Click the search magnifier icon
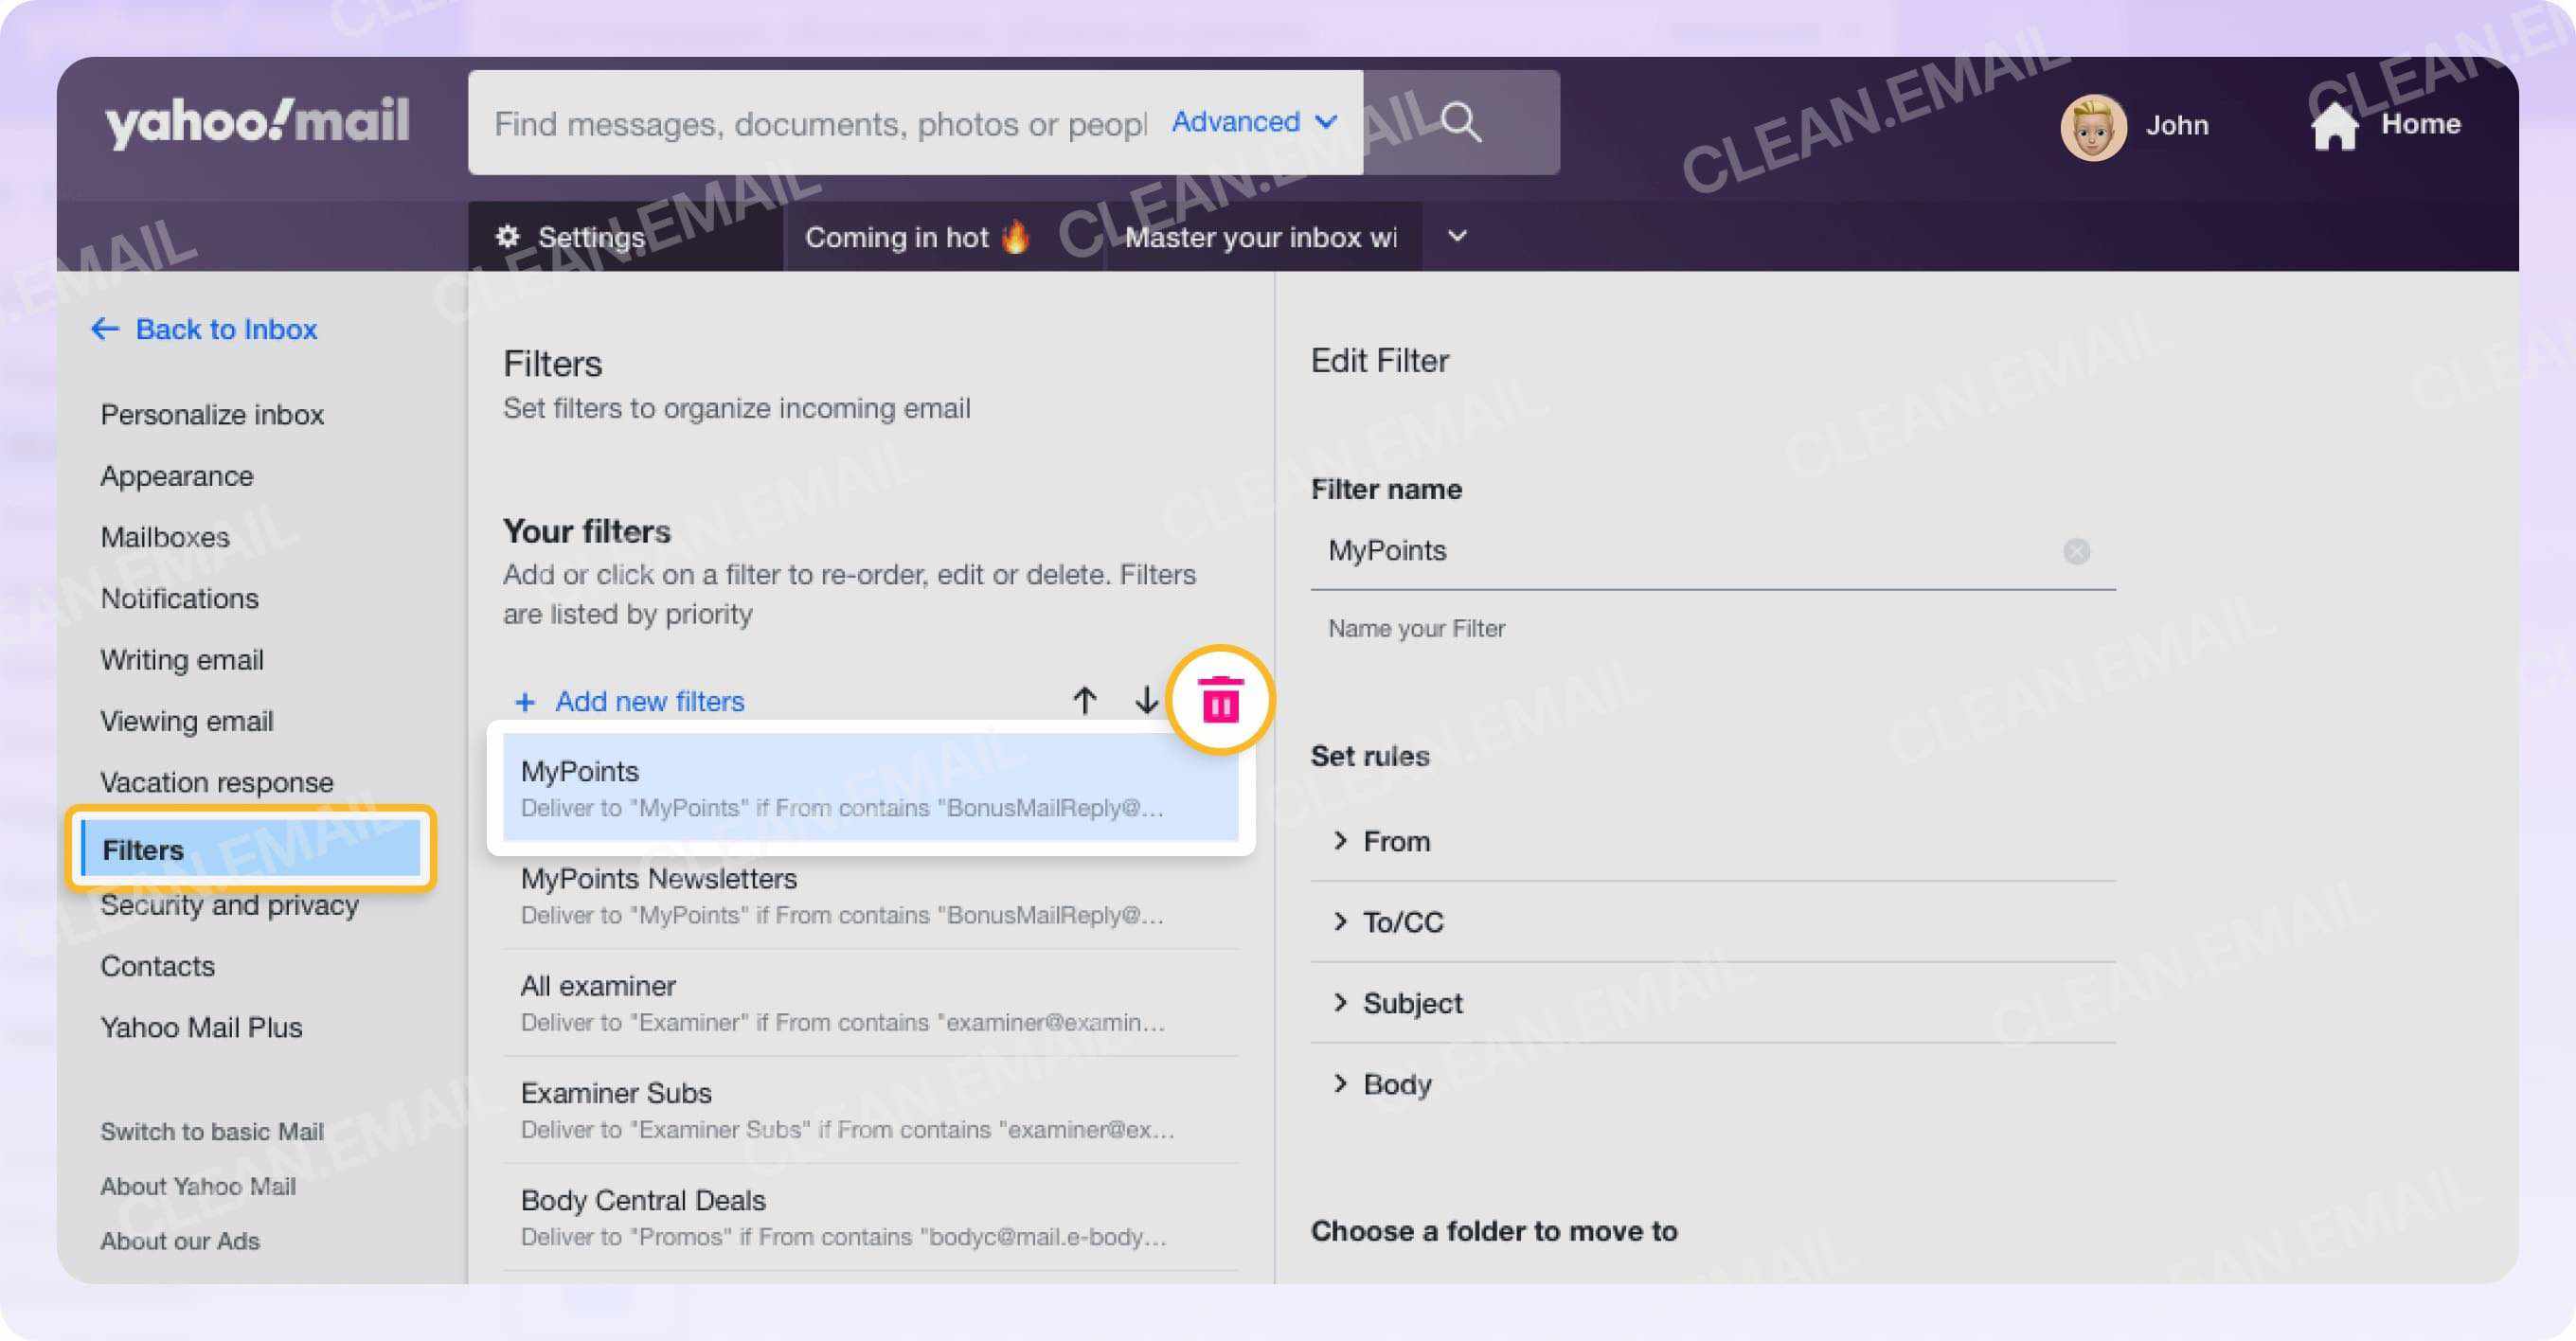This screenshot has height=1341, width=2576. 1460,122
